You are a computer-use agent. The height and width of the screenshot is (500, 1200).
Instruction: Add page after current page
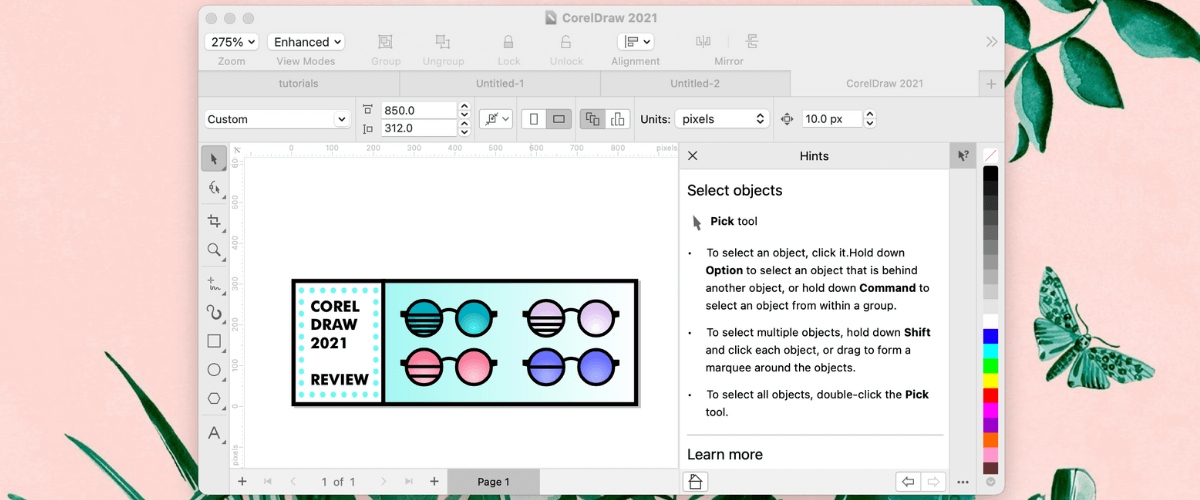coord(433,481)
